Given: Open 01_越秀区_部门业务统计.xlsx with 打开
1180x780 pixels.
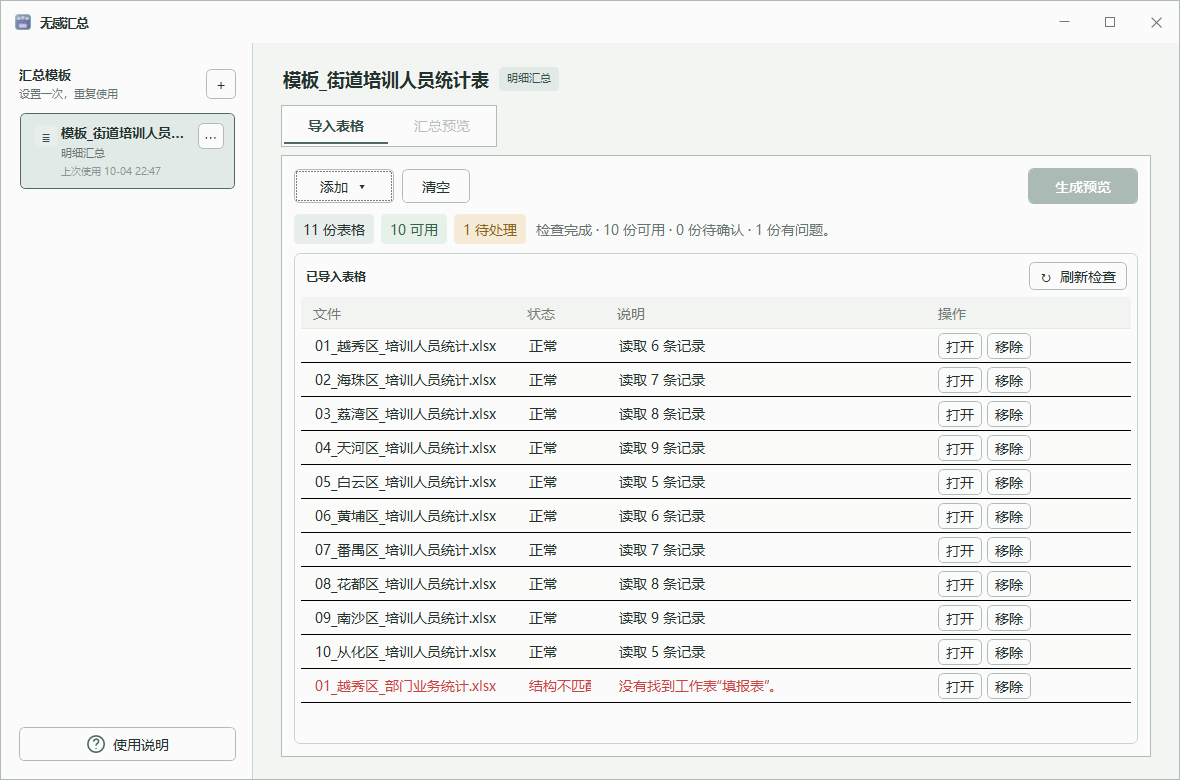Looking at the screenshot, I should click(x=960, y=686).
